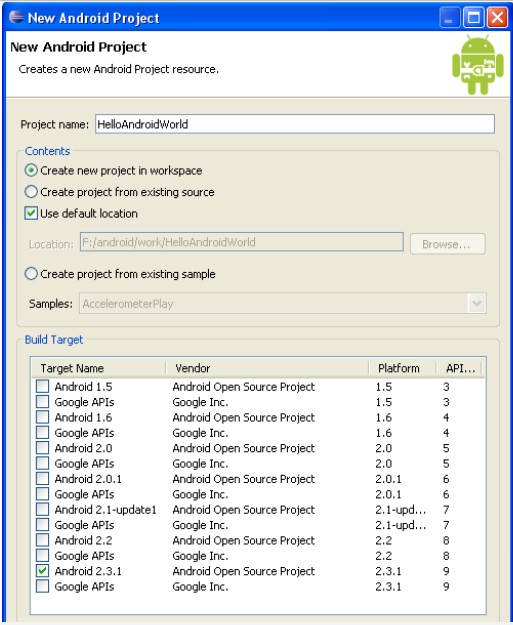Screen dimensions: 513x625
Task: Open the Samples dropdown arrow
Action: click(x=477, y=304)
